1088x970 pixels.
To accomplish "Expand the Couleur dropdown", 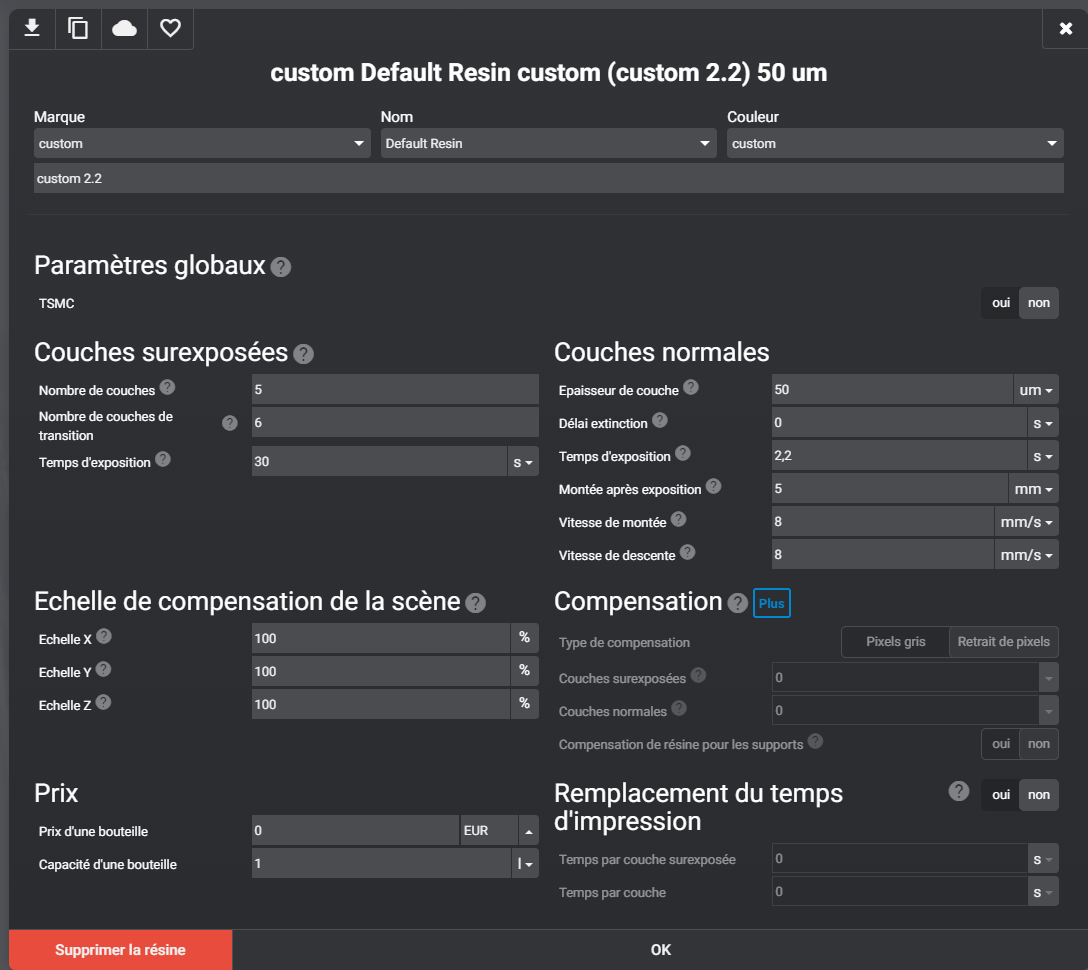I will point(894,144).
